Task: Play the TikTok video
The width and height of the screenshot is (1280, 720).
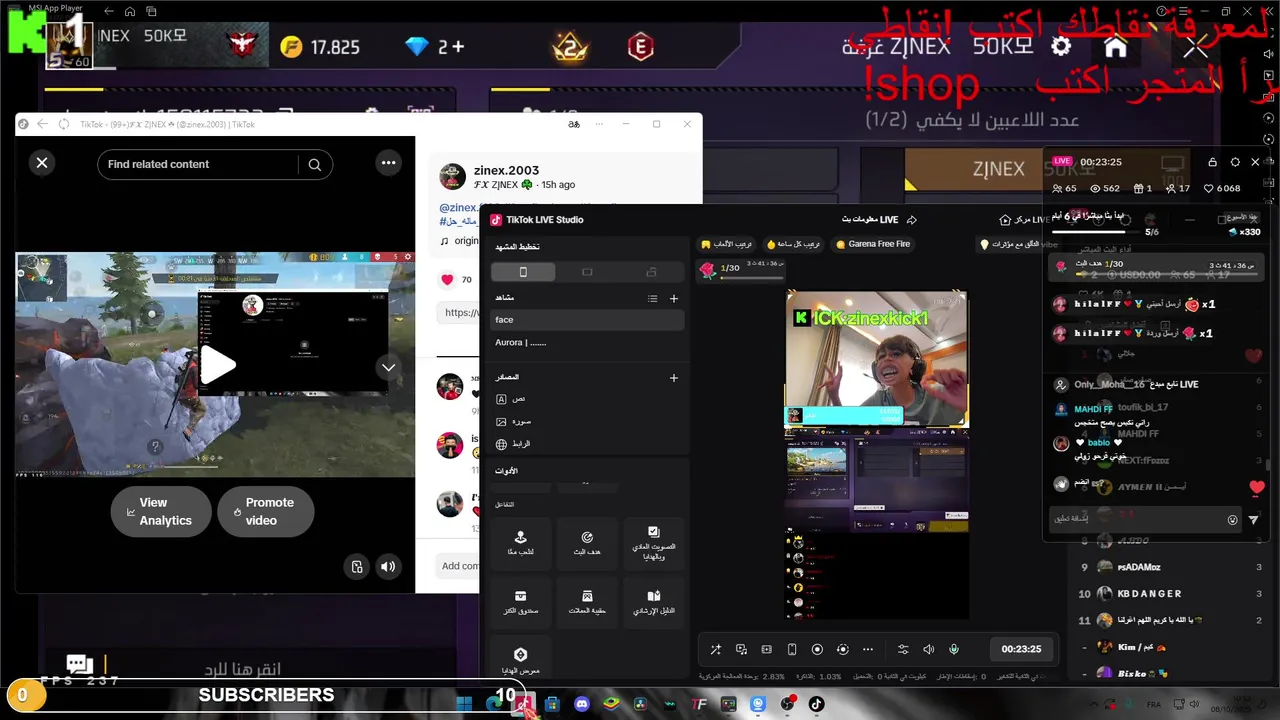Action: coord(217,365)
